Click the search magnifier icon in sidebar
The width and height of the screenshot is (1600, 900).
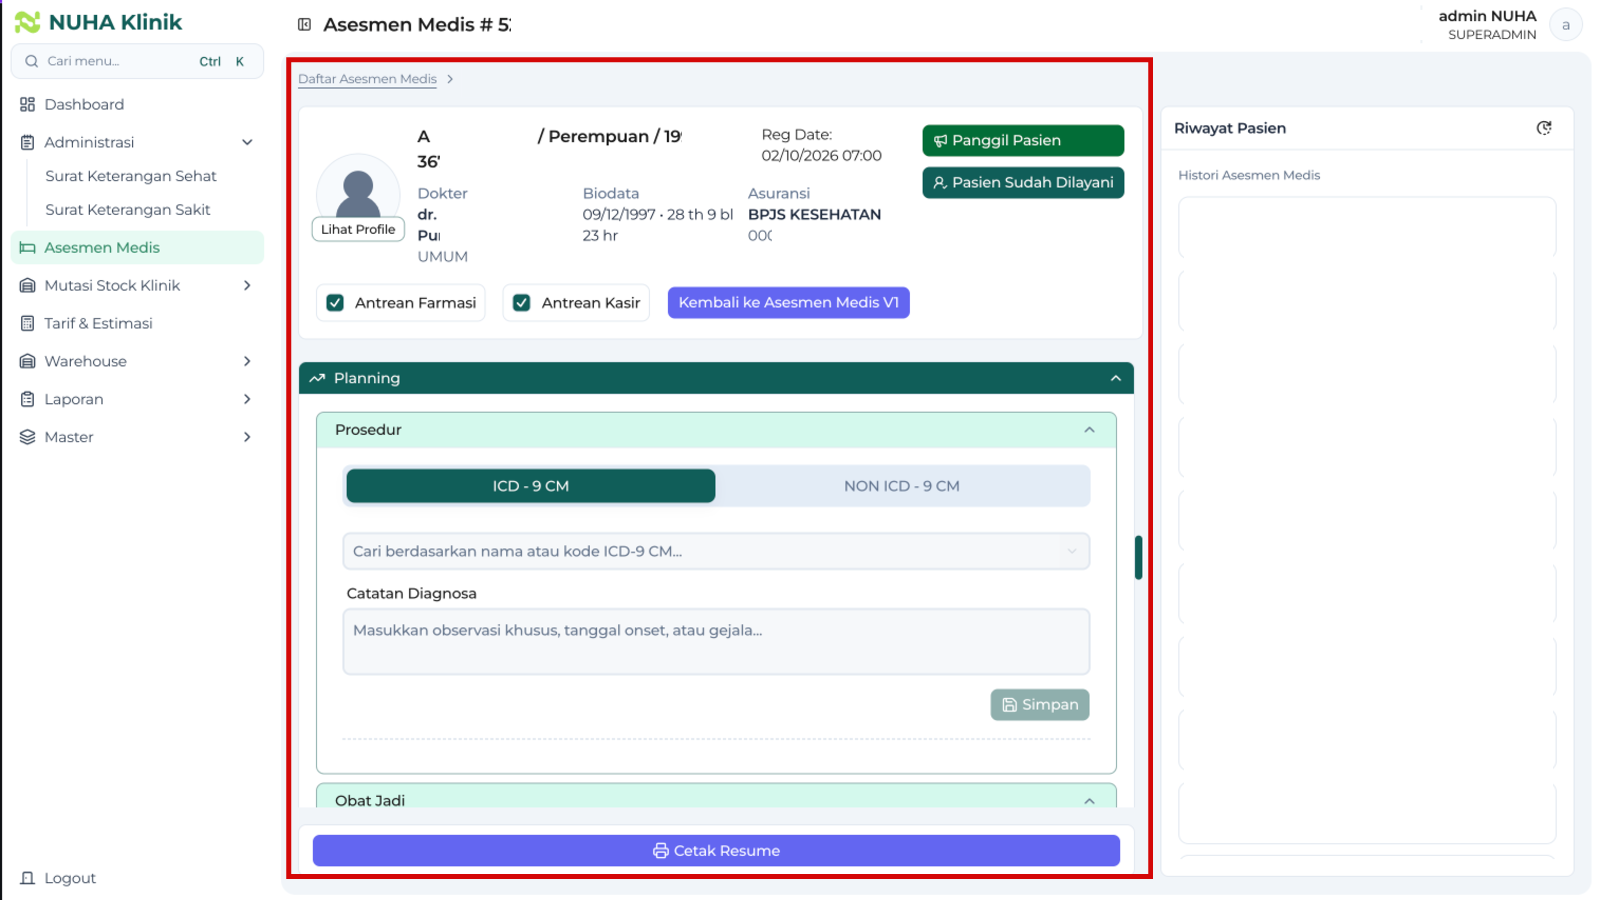coord(32,61)
